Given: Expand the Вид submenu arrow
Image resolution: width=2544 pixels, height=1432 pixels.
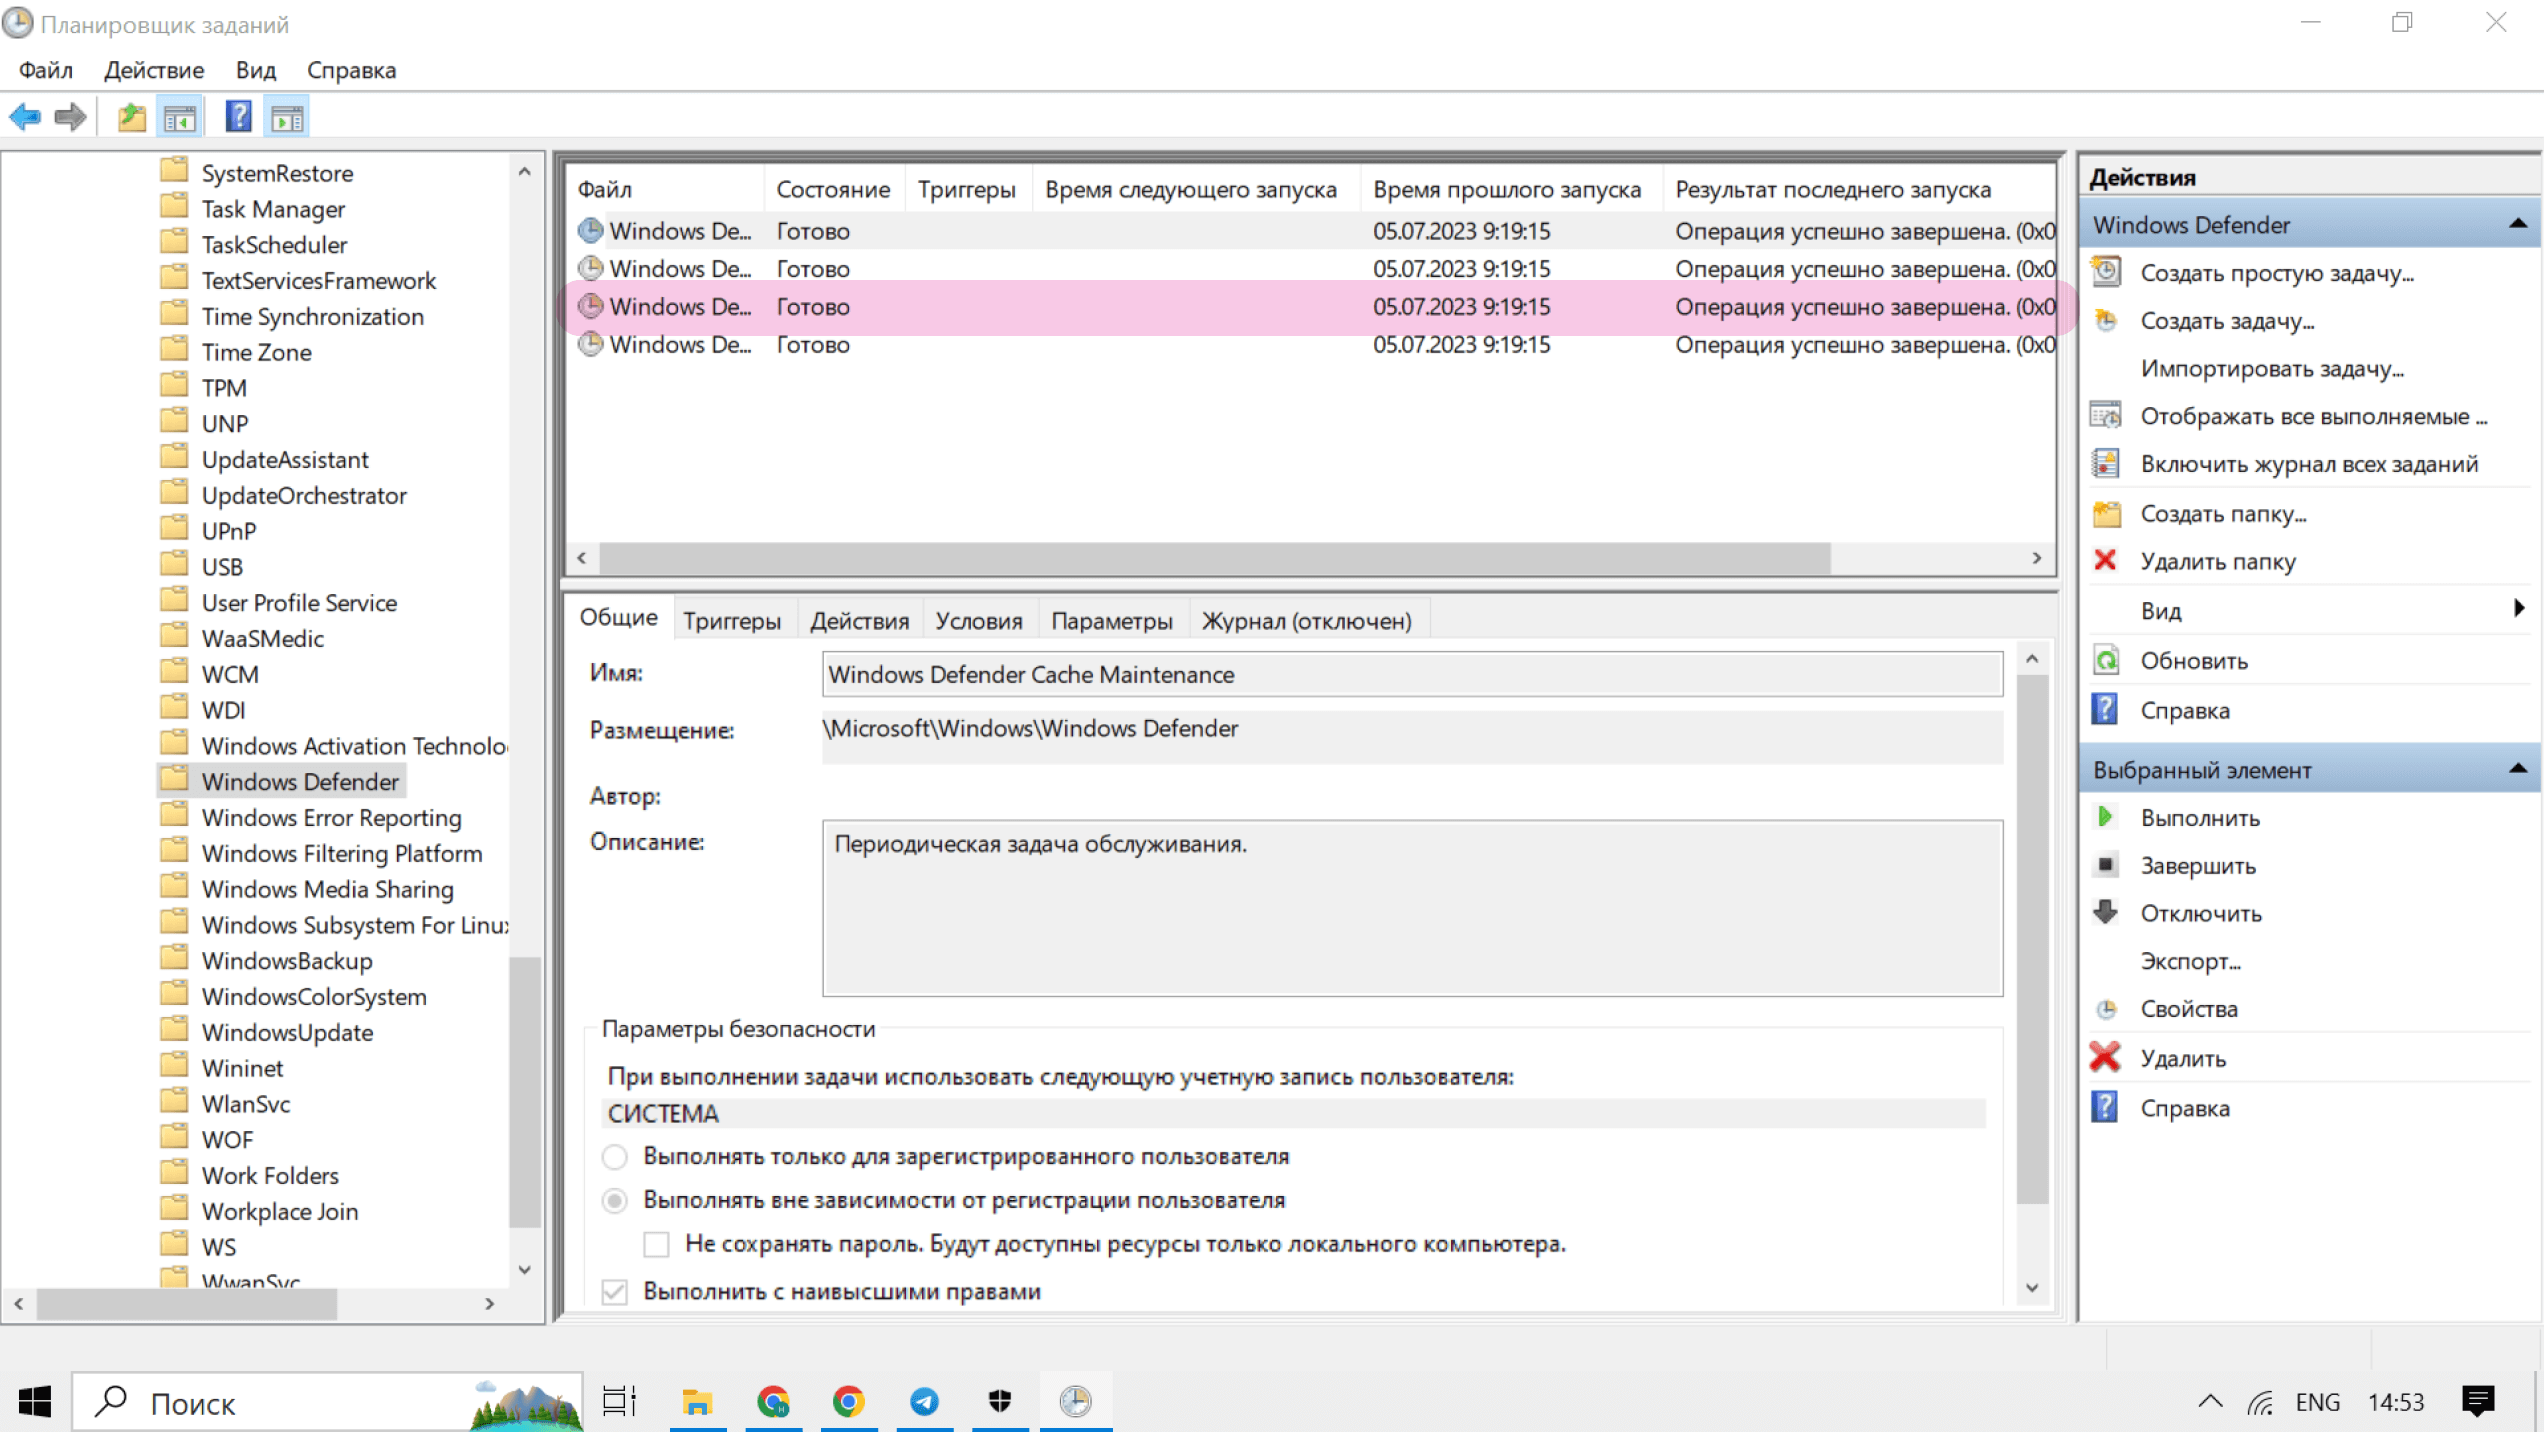Looking at the screenshot, I should pos(2519,608).
